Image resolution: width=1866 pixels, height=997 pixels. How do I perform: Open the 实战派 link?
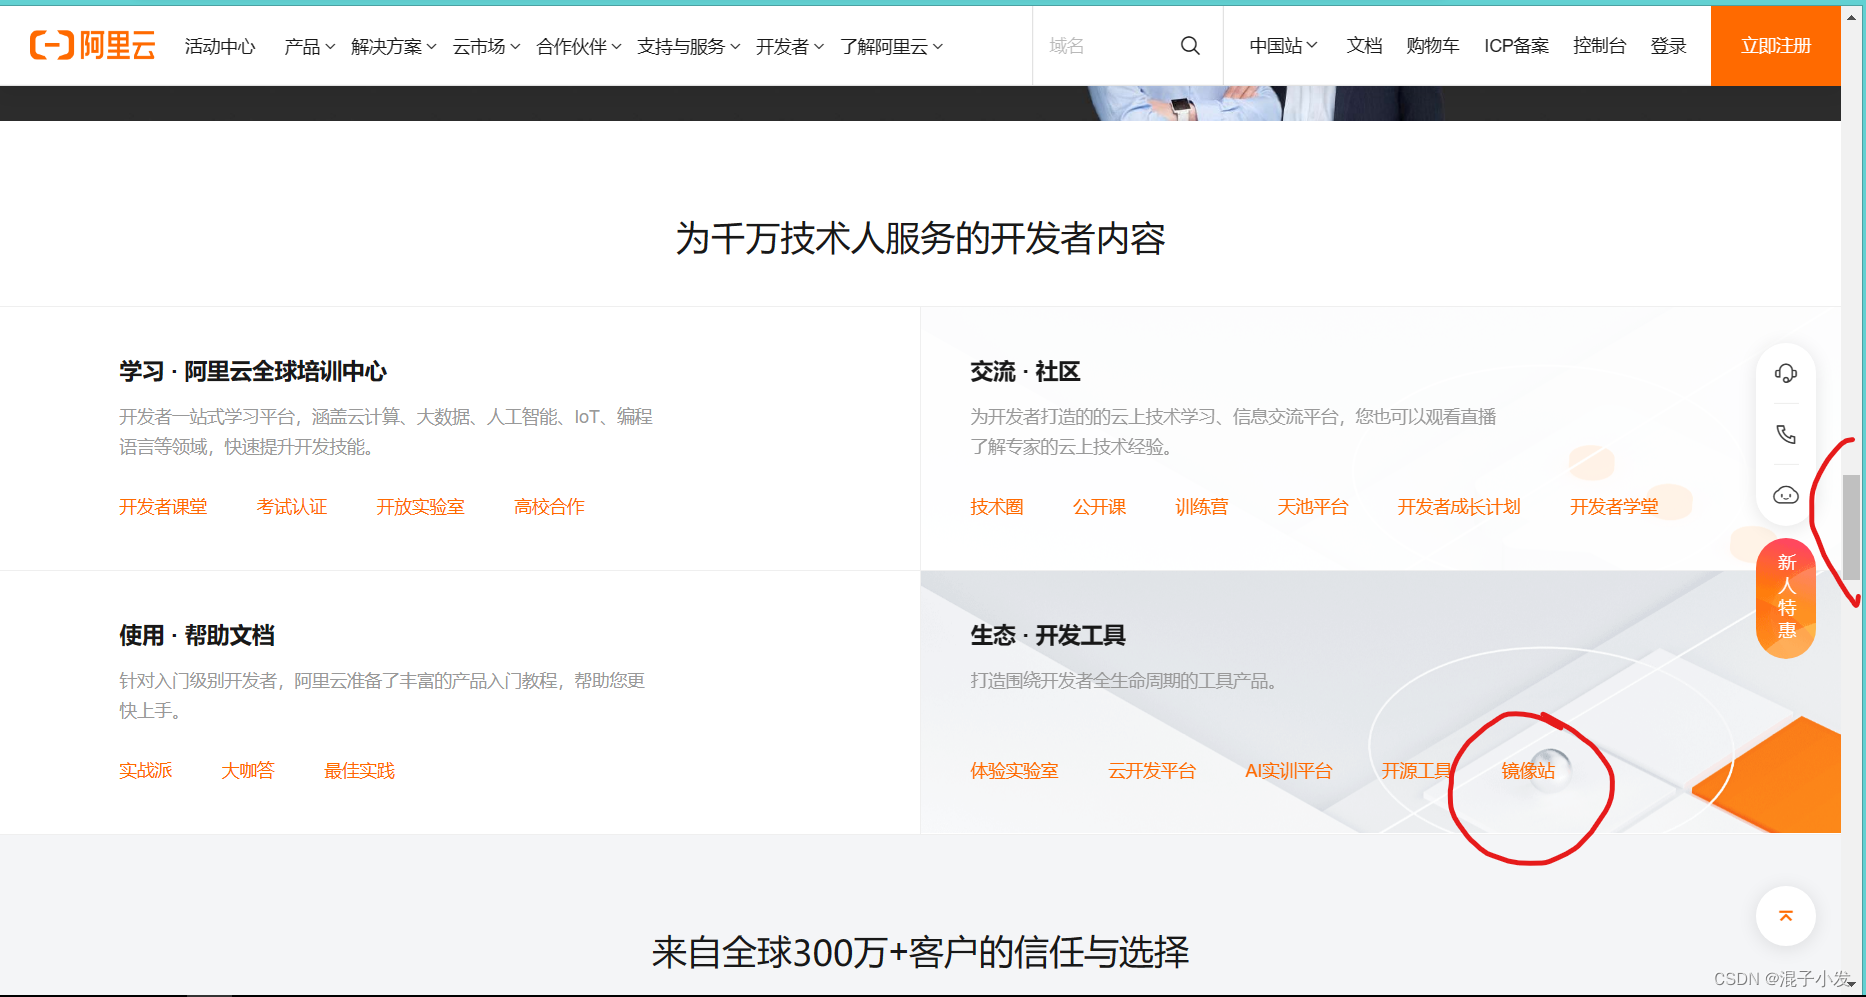click(x=146, y=771)
